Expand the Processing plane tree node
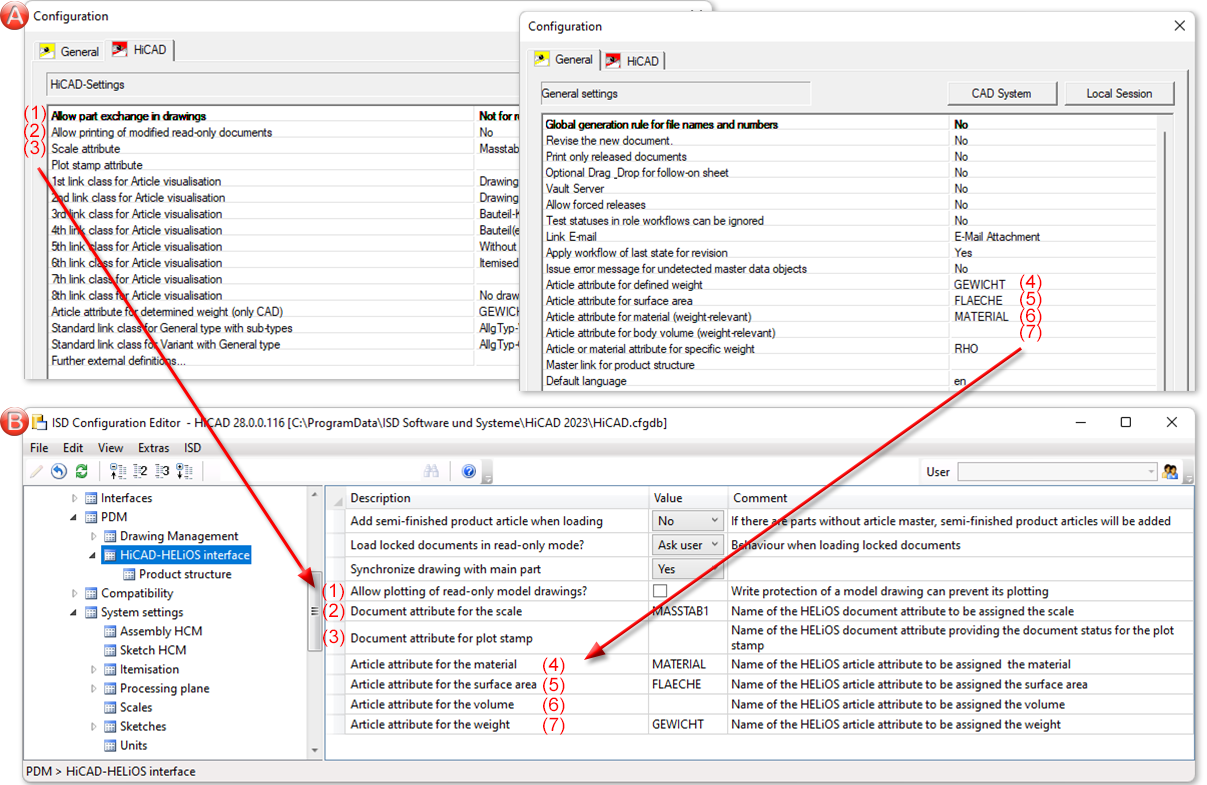Screen dimensions: 1207x785 point(93,688)
